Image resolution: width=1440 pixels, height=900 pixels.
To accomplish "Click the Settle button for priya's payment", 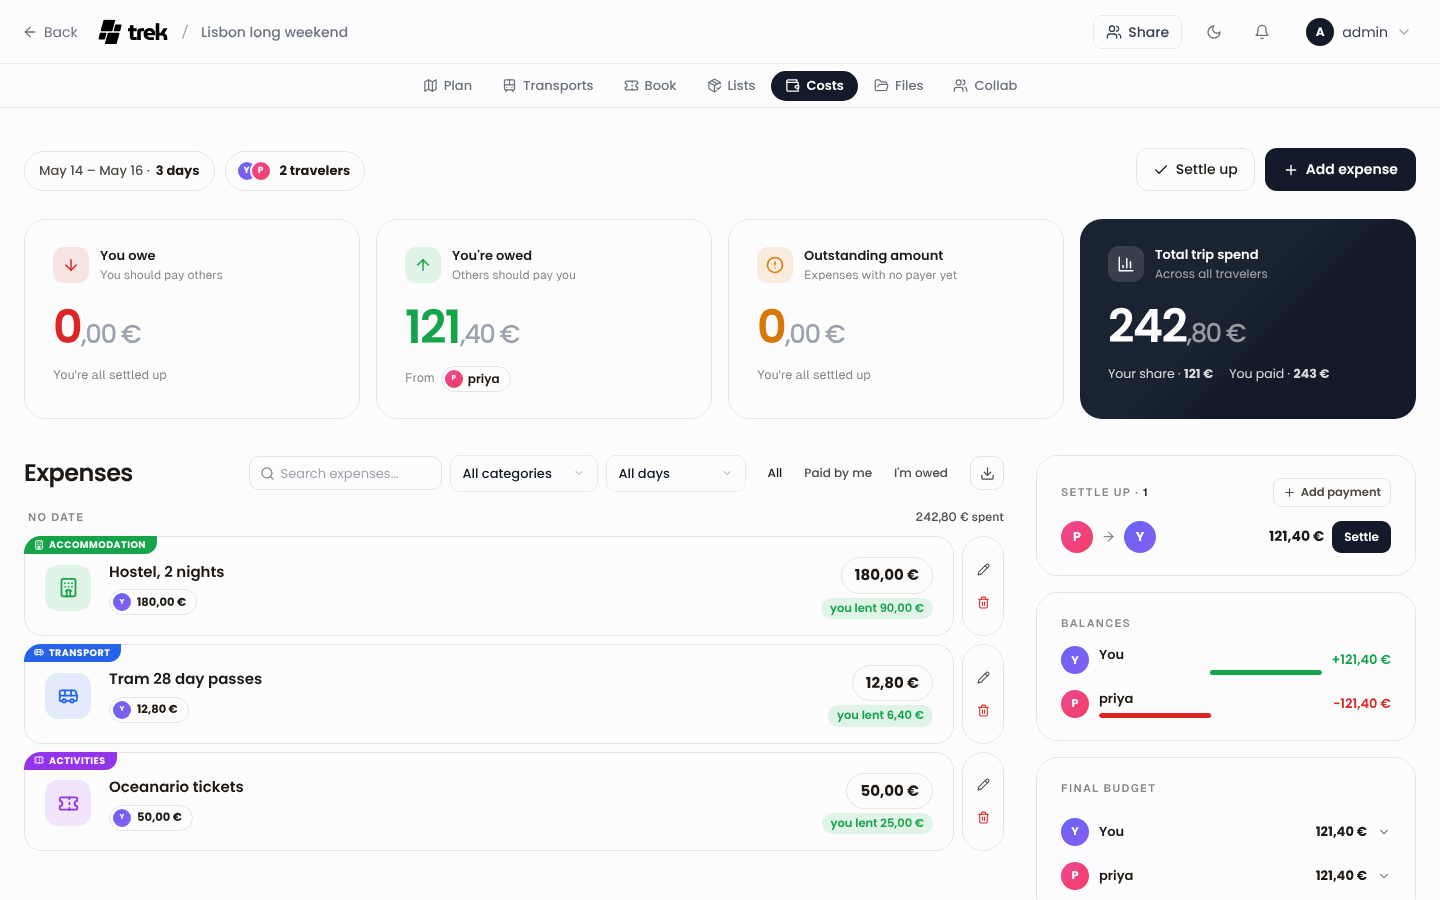I will pyautogui.click(x=1361, y=537).
